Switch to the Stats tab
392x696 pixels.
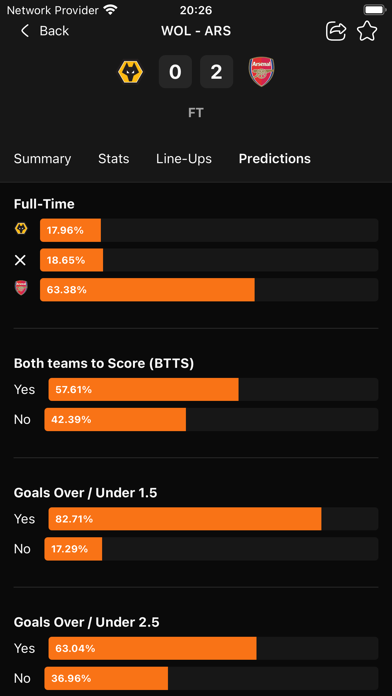pos(114,158)
